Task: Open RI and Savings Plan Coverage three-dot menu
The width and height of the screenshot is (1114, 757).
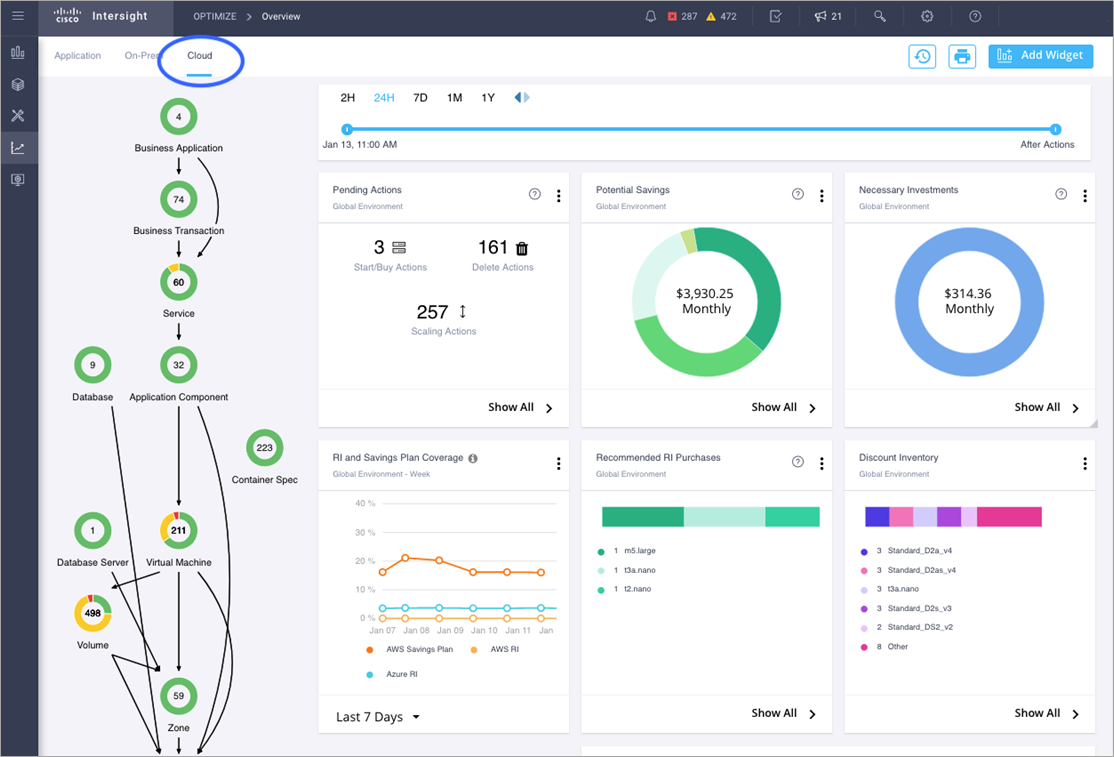Action: click(558, 464)
